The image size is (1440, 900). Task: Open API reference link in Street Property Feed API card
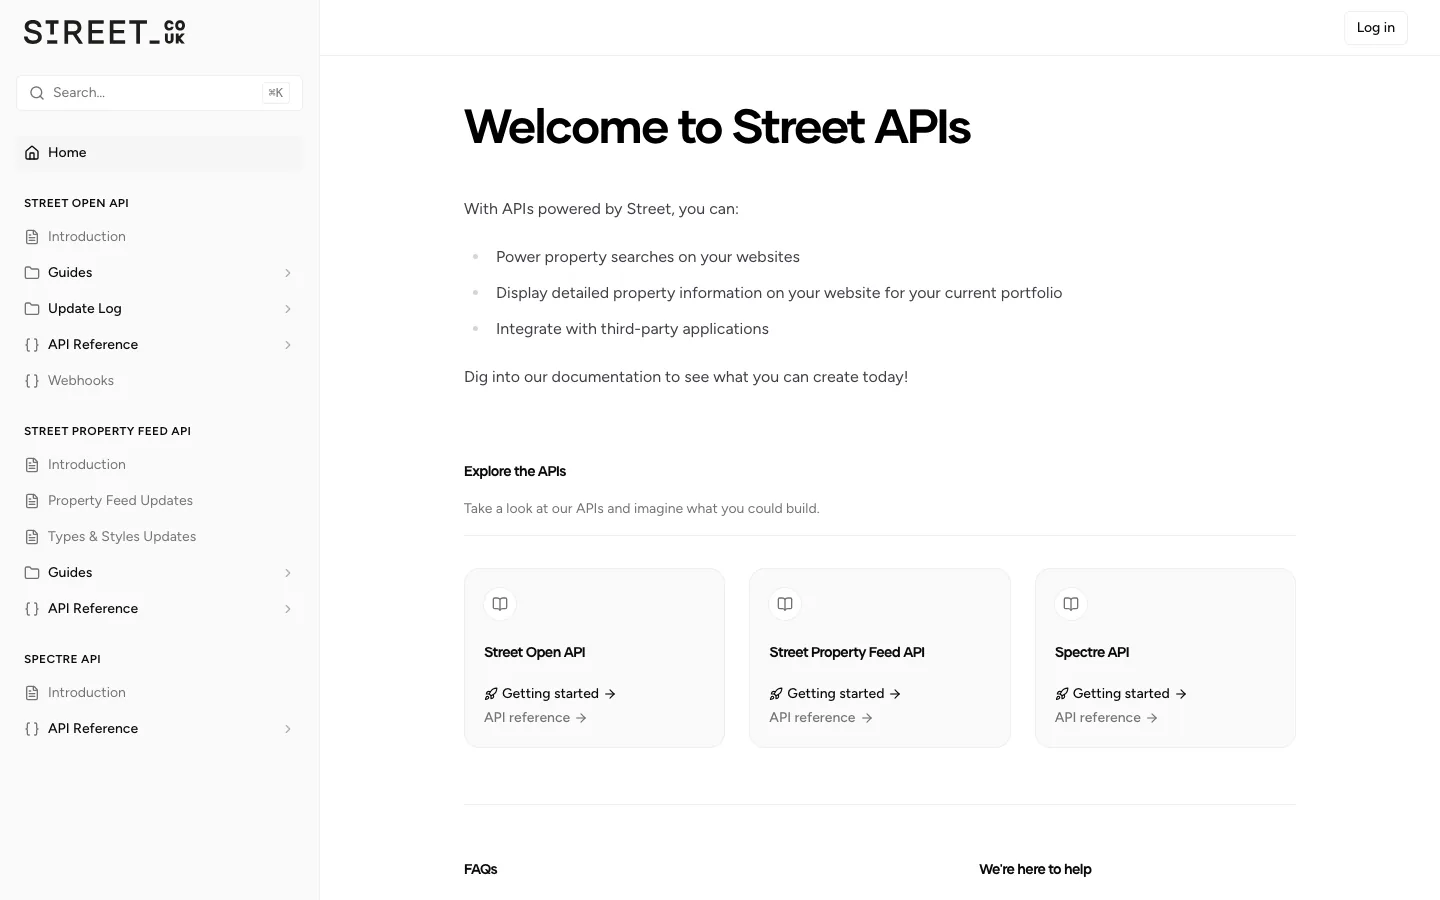[x=821, y=718]
